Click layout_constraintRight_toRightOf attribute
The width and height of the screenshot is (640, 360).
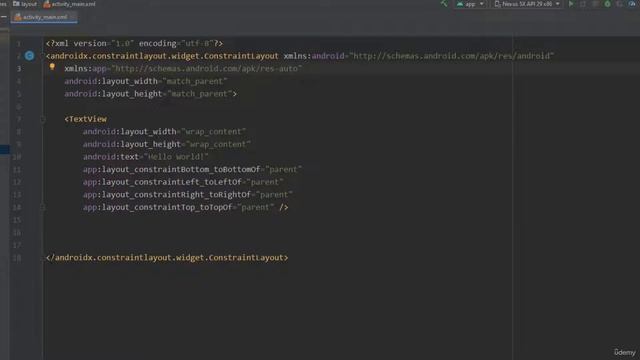click(x=167, y=195)
